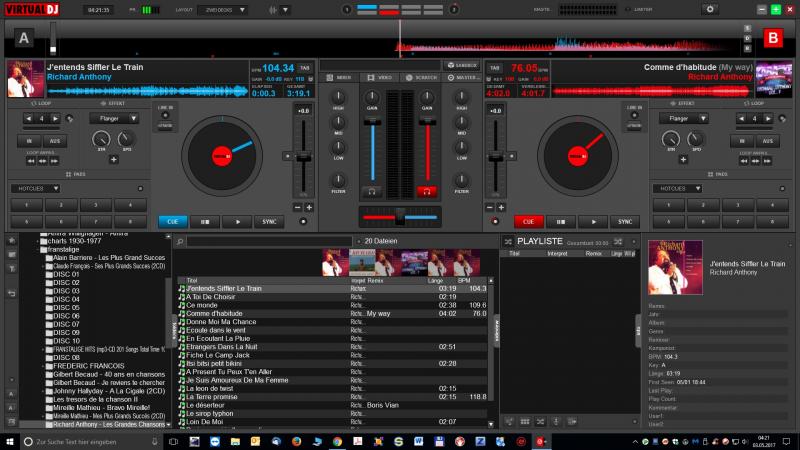Screen dimensions: 800x450
Task: Toggle red record dot on deck B
Action: 494,221
